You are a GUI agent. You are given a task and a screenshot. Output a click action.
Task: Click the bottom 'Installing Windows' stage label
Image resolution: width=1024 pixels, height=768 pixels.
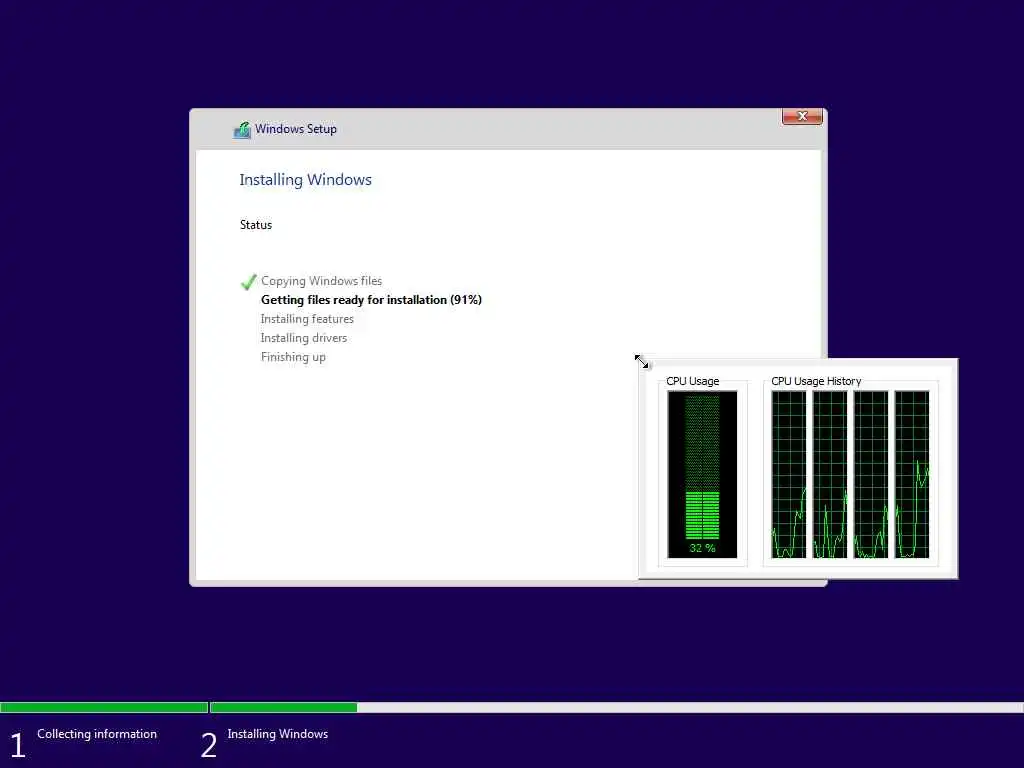click(278, 734)
